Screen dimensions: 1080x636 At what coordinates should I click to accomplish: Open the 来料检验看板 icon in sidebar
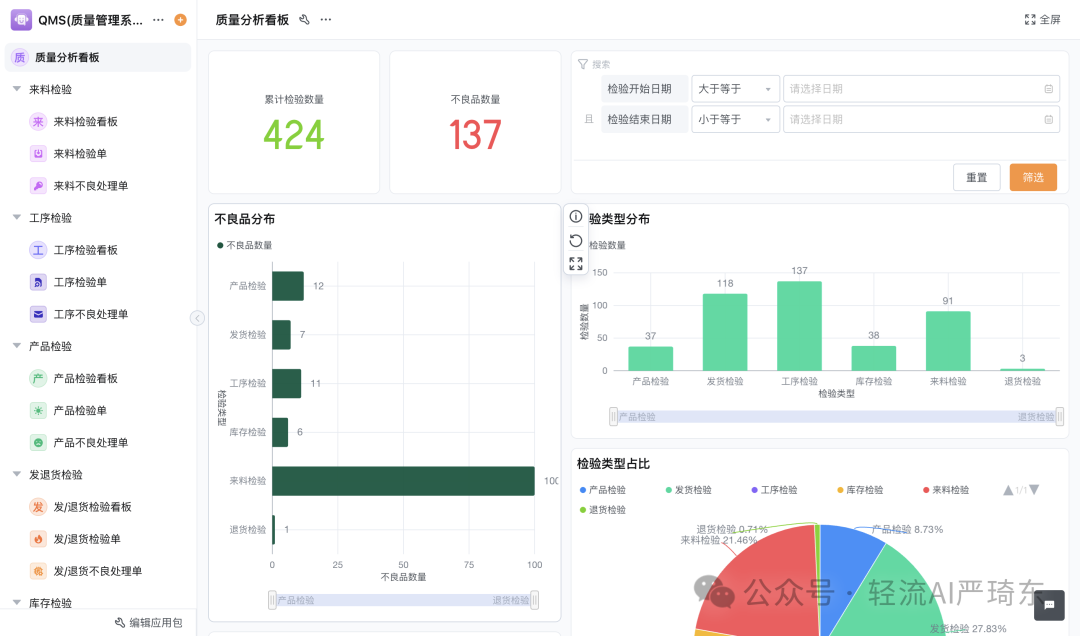(x=40, y=121)
